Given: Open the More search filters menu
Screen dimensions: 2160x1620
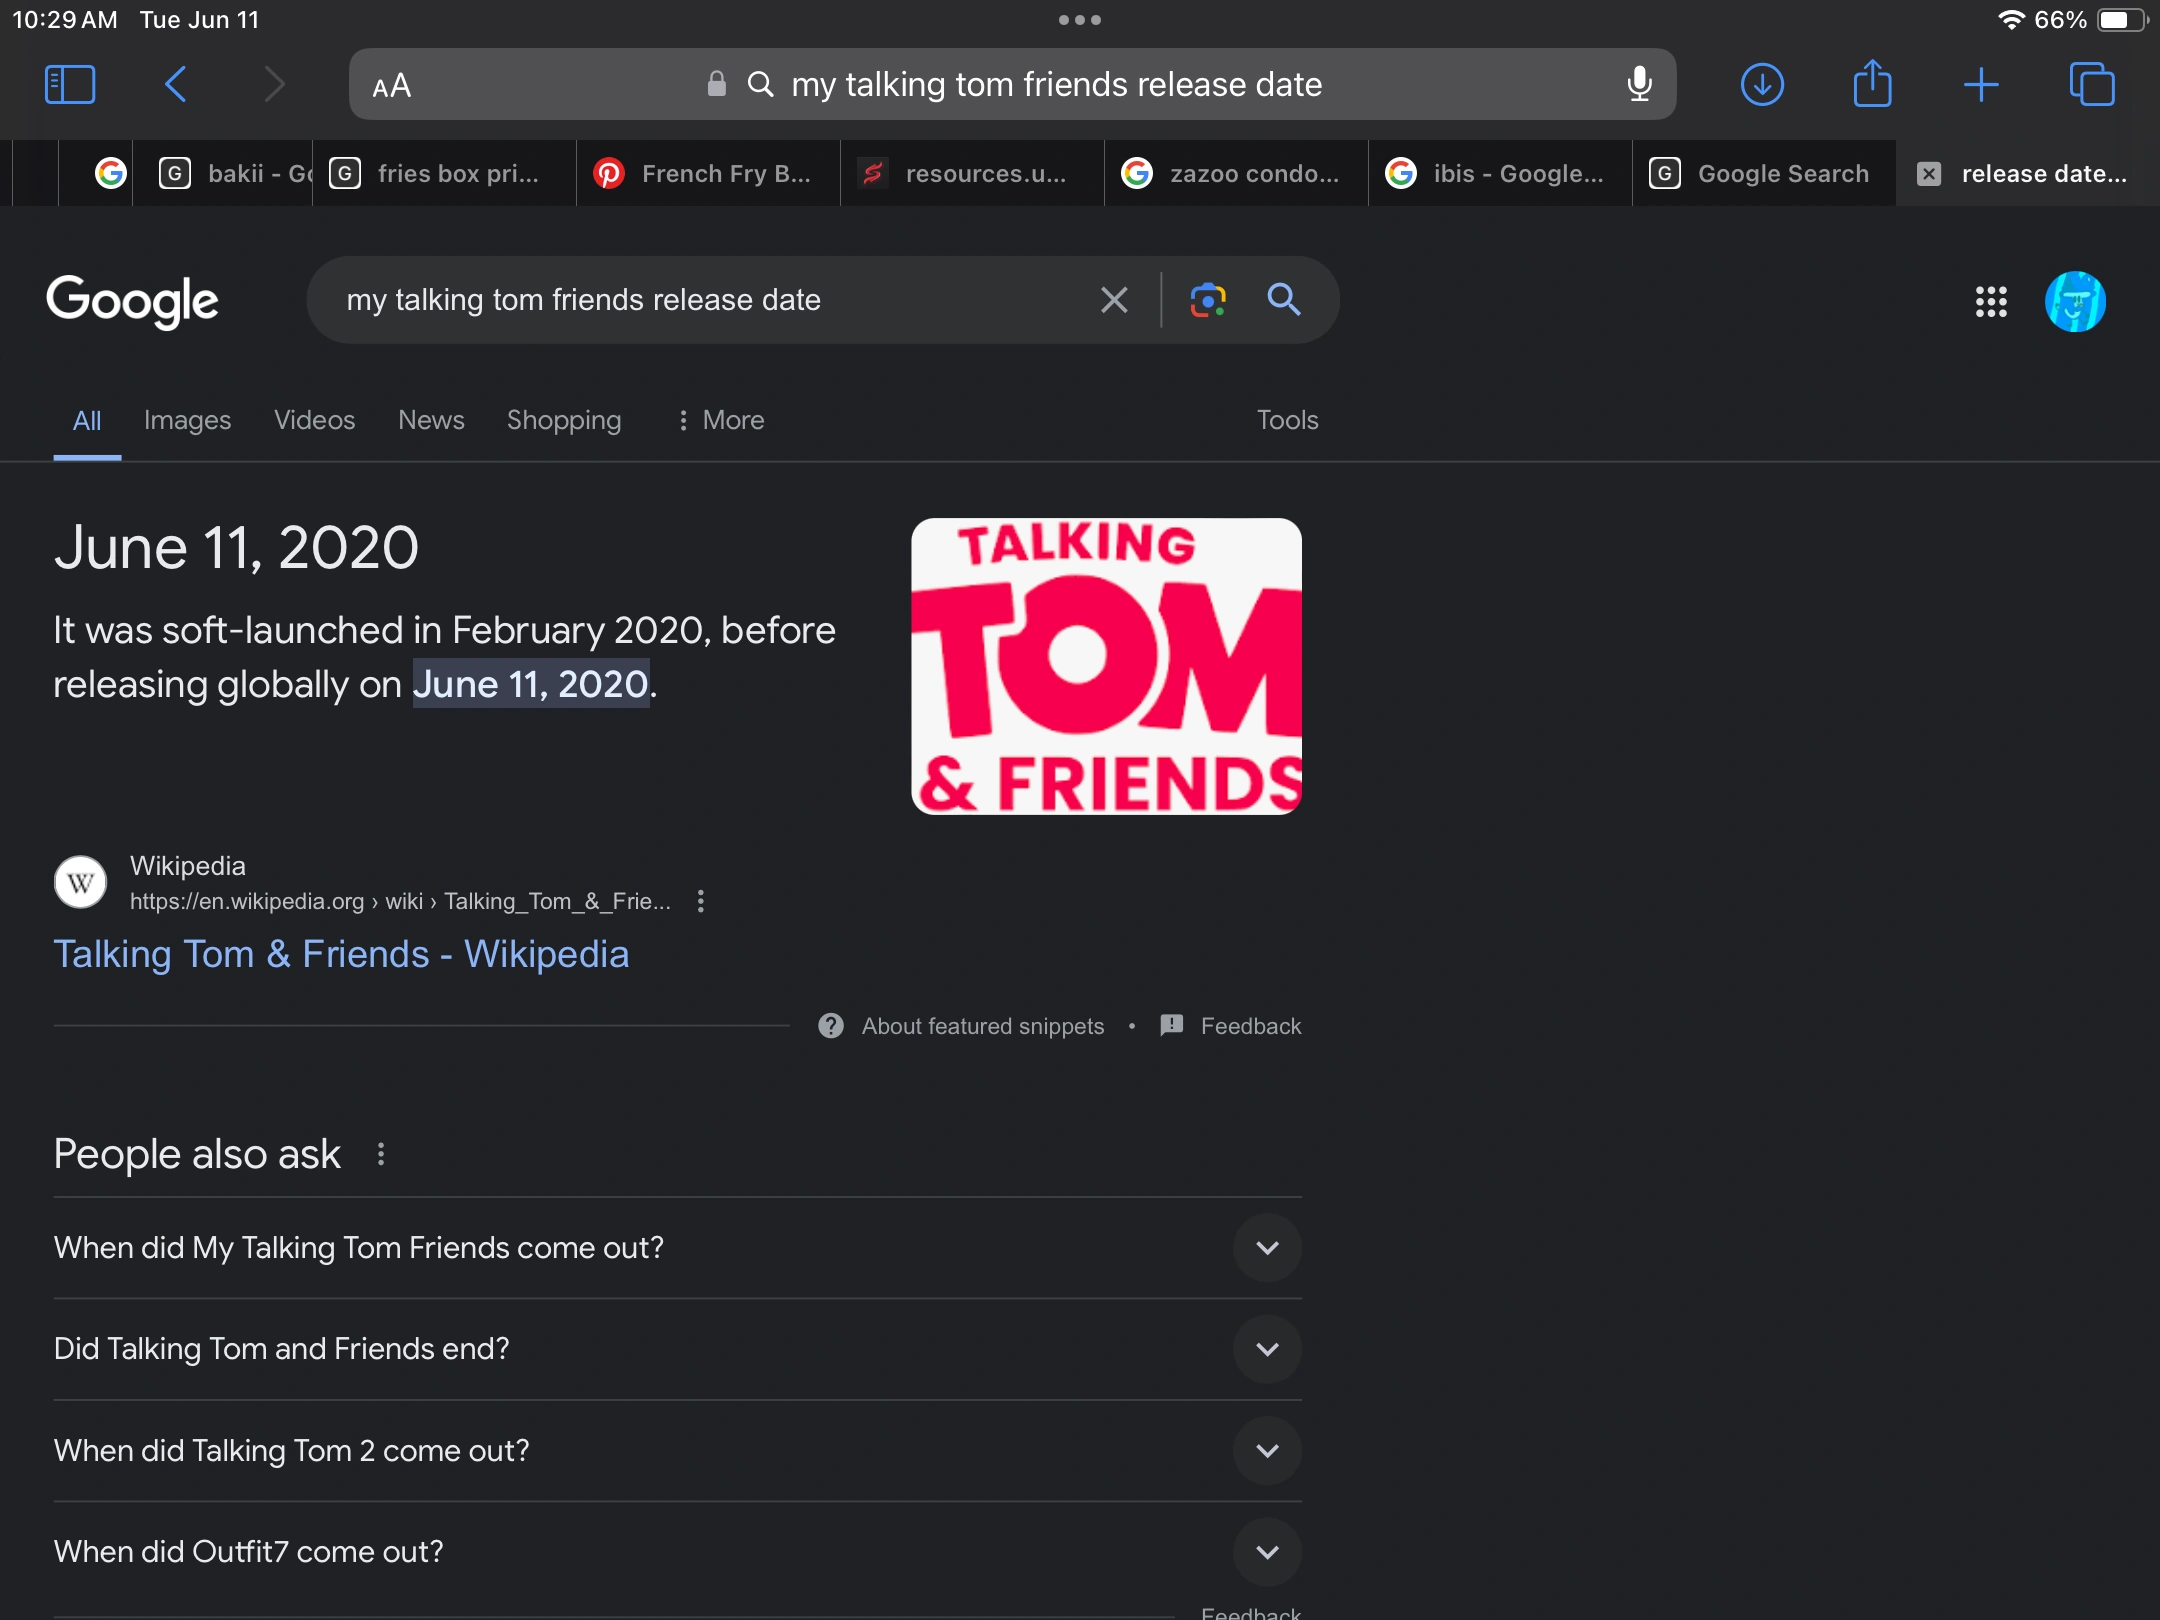Looking at the screenshot, I should pyautogui.click(x=720, y=420).
